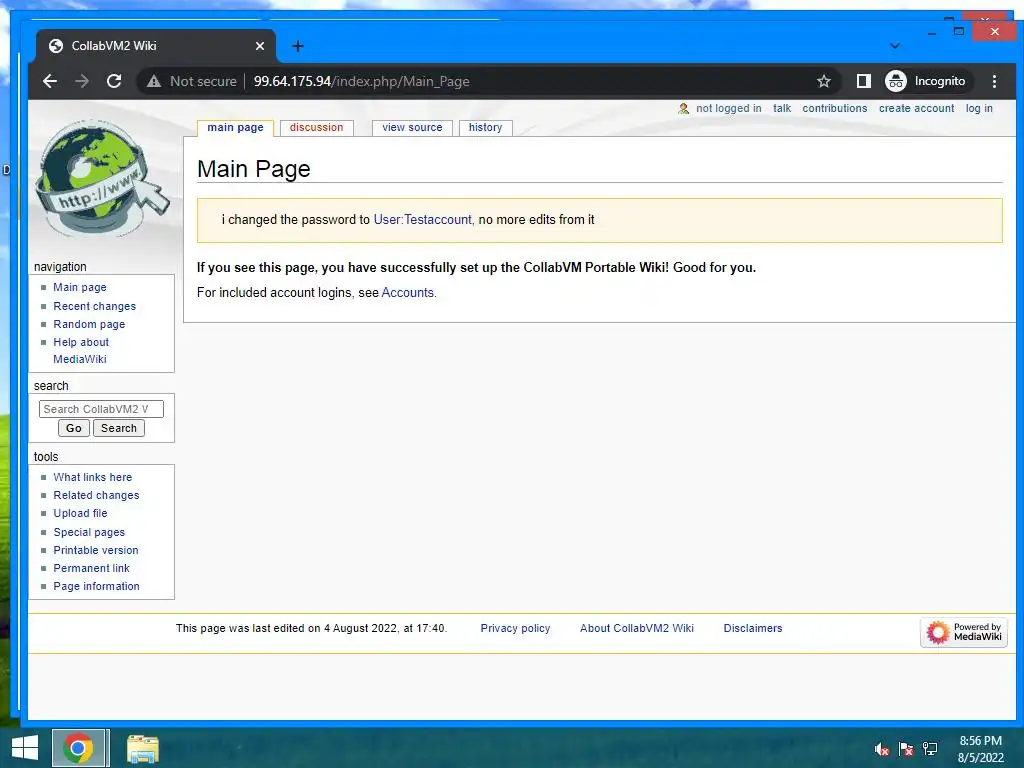1024x768 pixels.
Task: Open the tab search chevron
Action: 895,46
